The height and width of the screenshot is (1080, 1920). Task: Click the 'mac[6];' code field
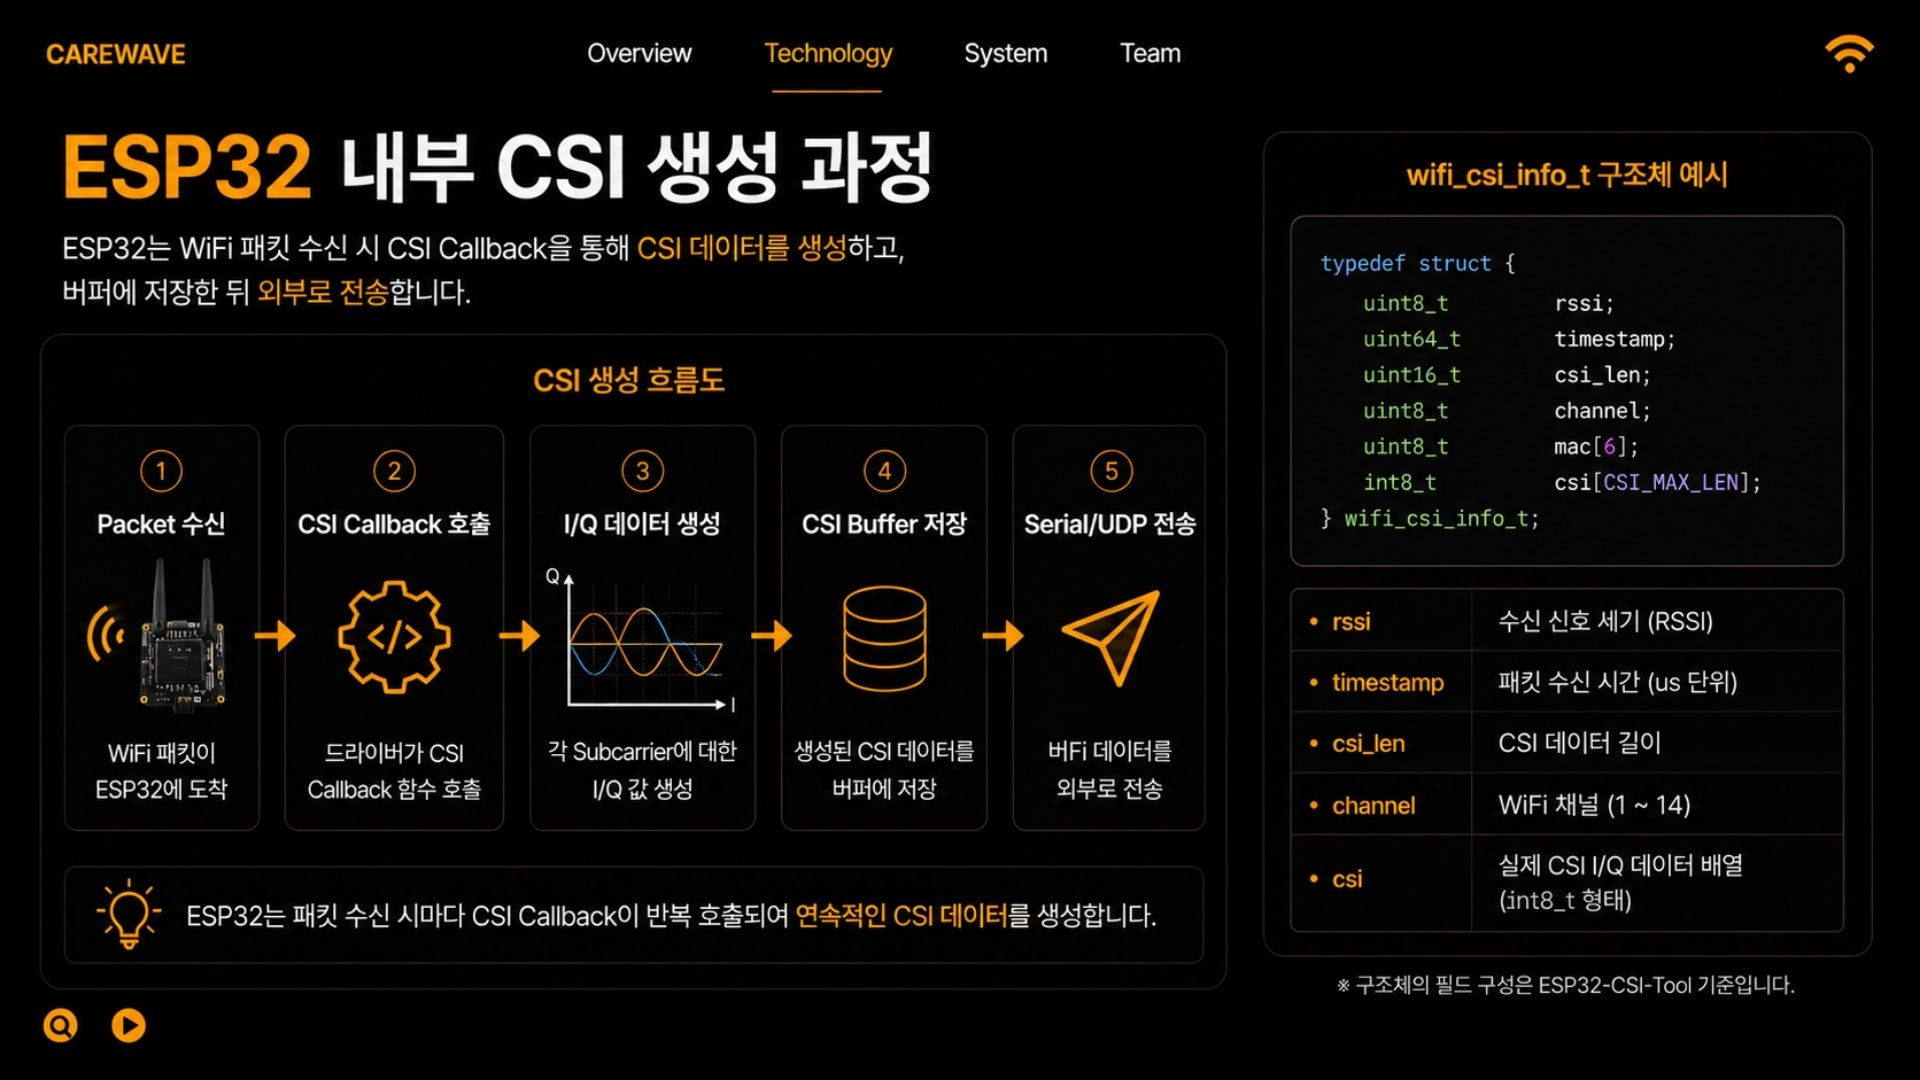(x=1596, y=447)
